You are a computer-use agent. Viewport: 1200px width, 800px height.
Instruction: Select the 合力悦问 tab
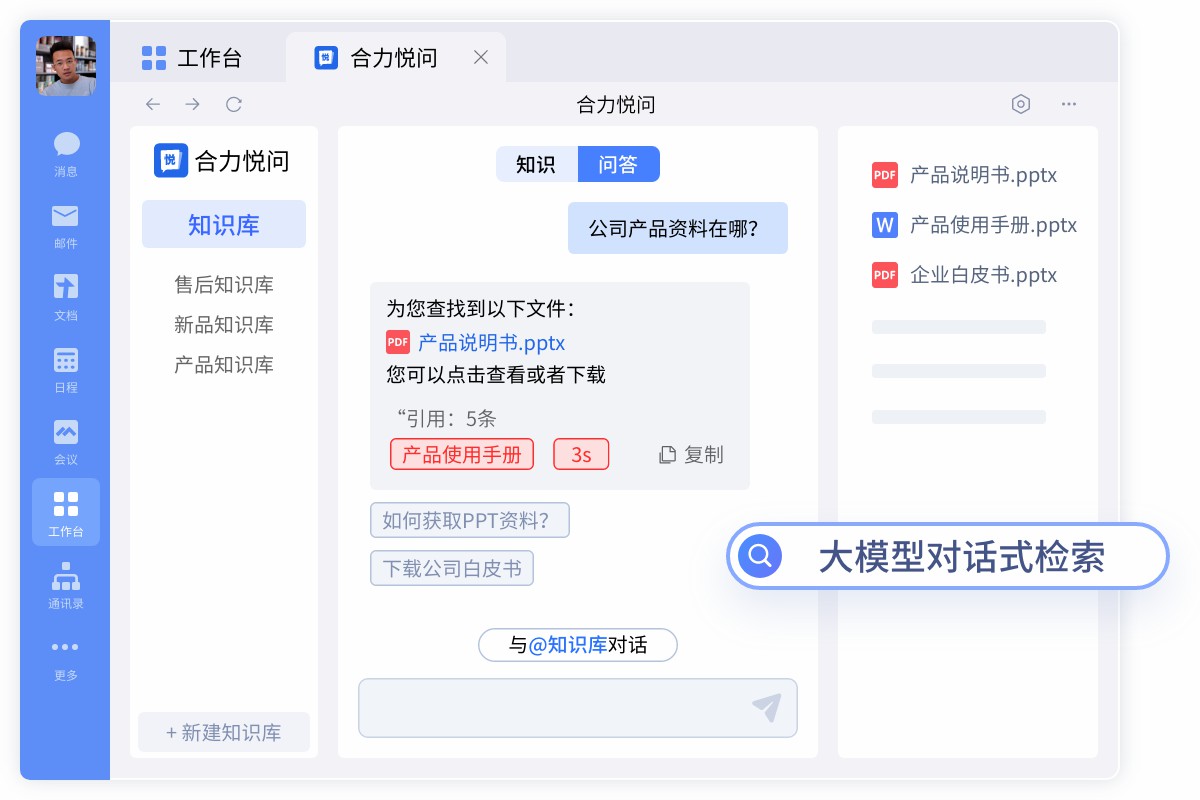390,57
